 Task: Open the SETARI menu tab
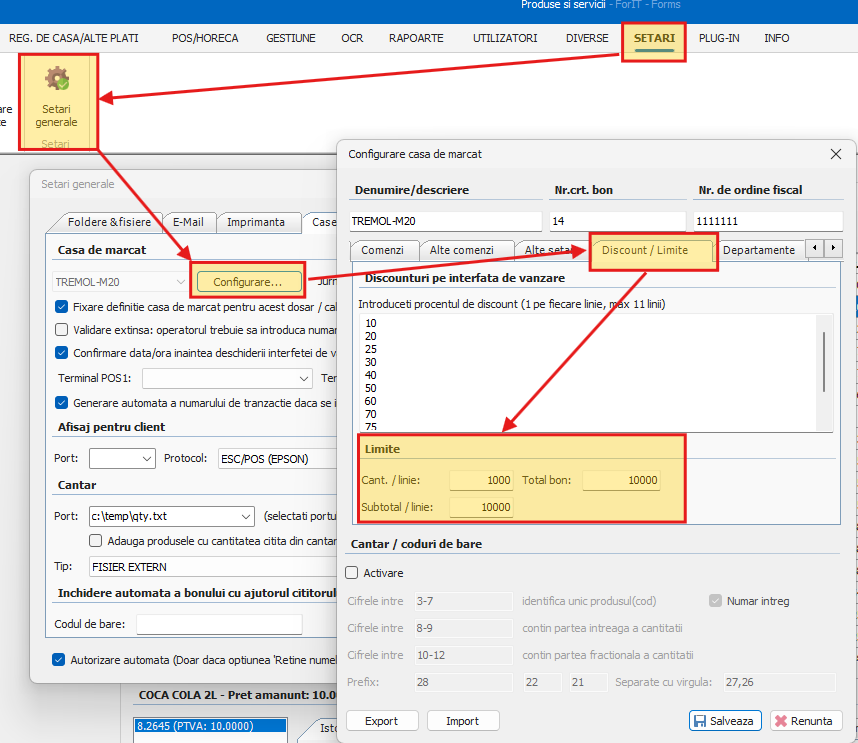654,38
